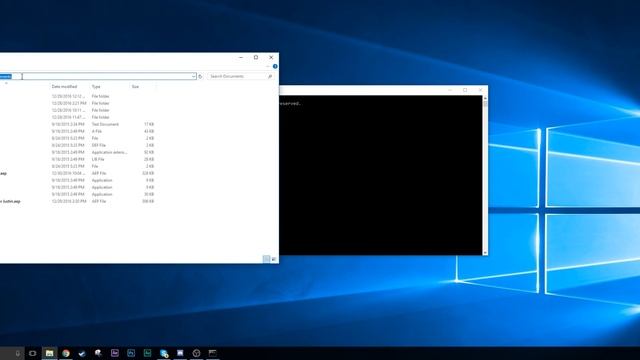This screenshot has width=640, height=360.
Task: Switch to Command Prompt via its taskbar icon
Action: [x=213, y=353]
